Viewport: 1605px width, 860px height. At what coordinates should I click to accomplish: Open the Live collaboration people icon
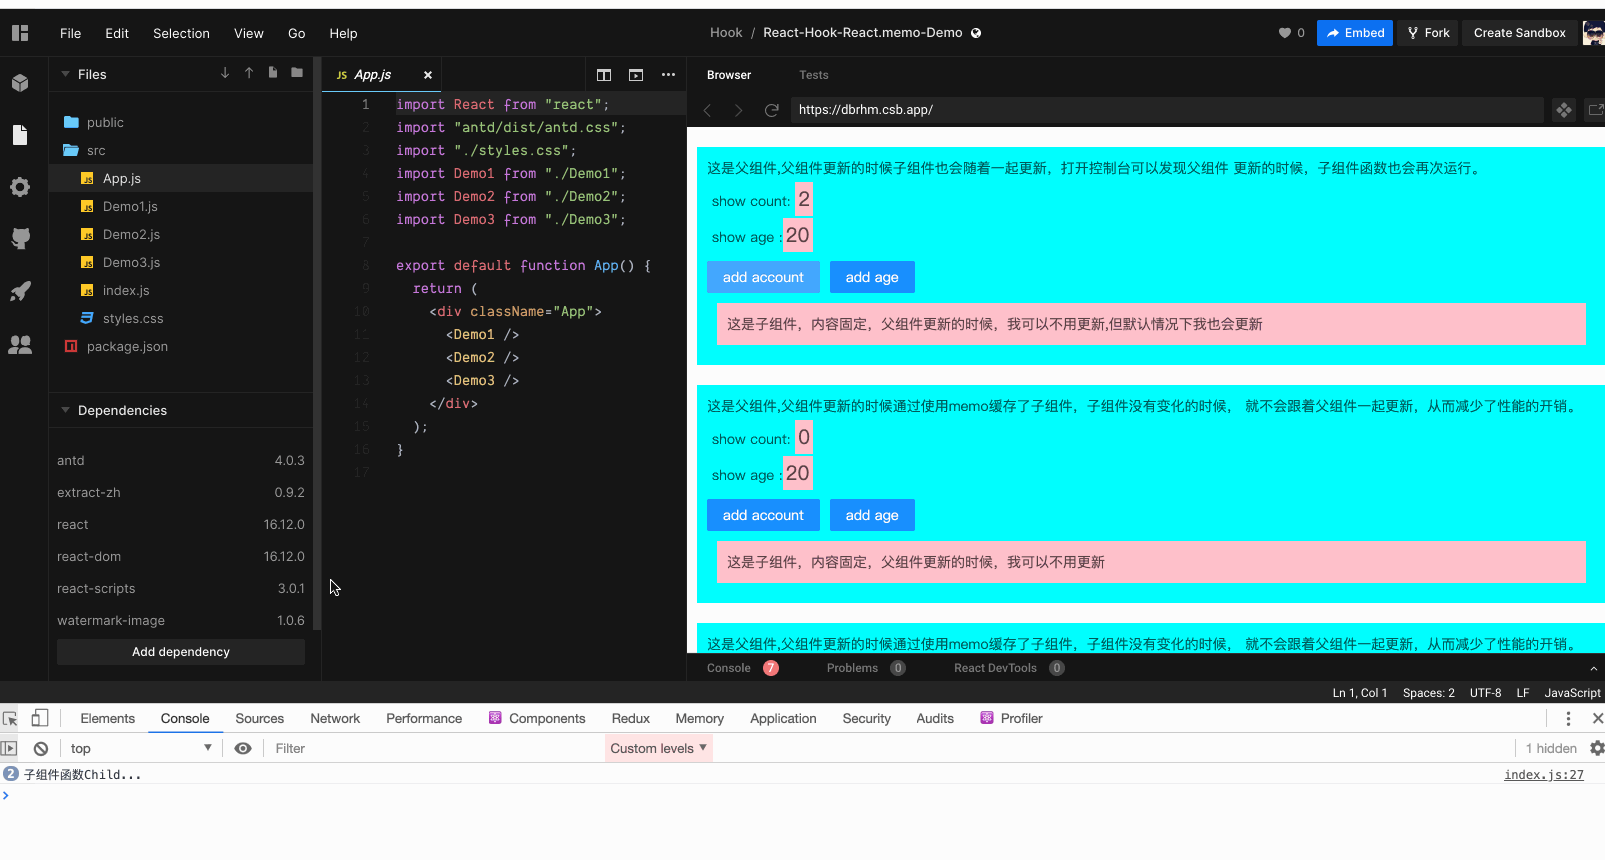(20, 344)
